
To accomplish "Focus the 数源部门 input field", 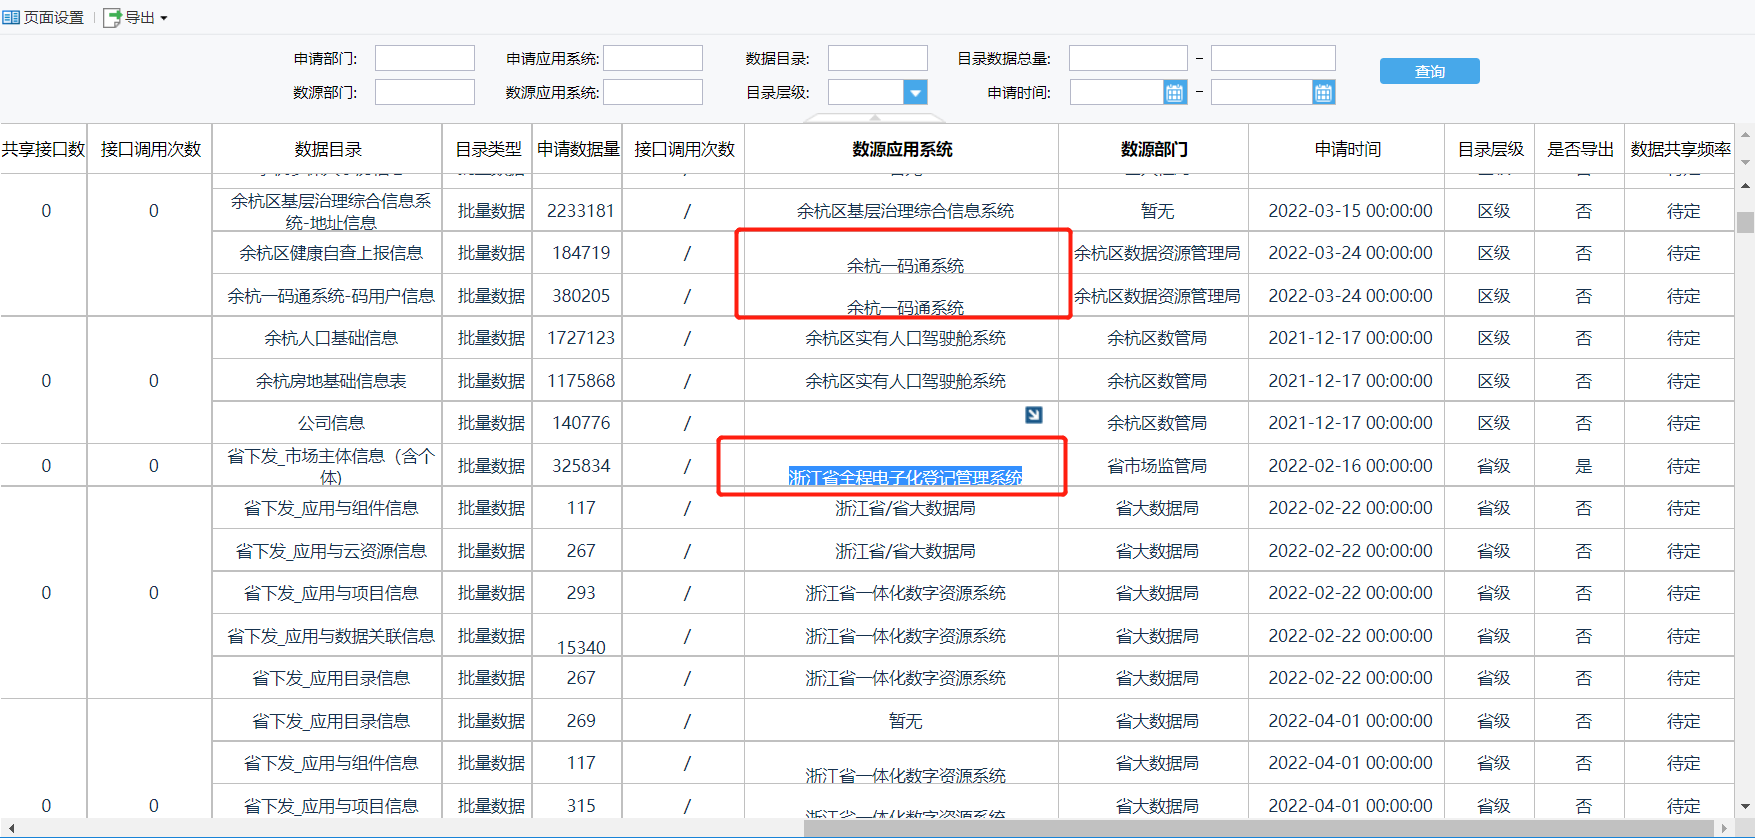I will pyautogui.click(x=424, y=92).
